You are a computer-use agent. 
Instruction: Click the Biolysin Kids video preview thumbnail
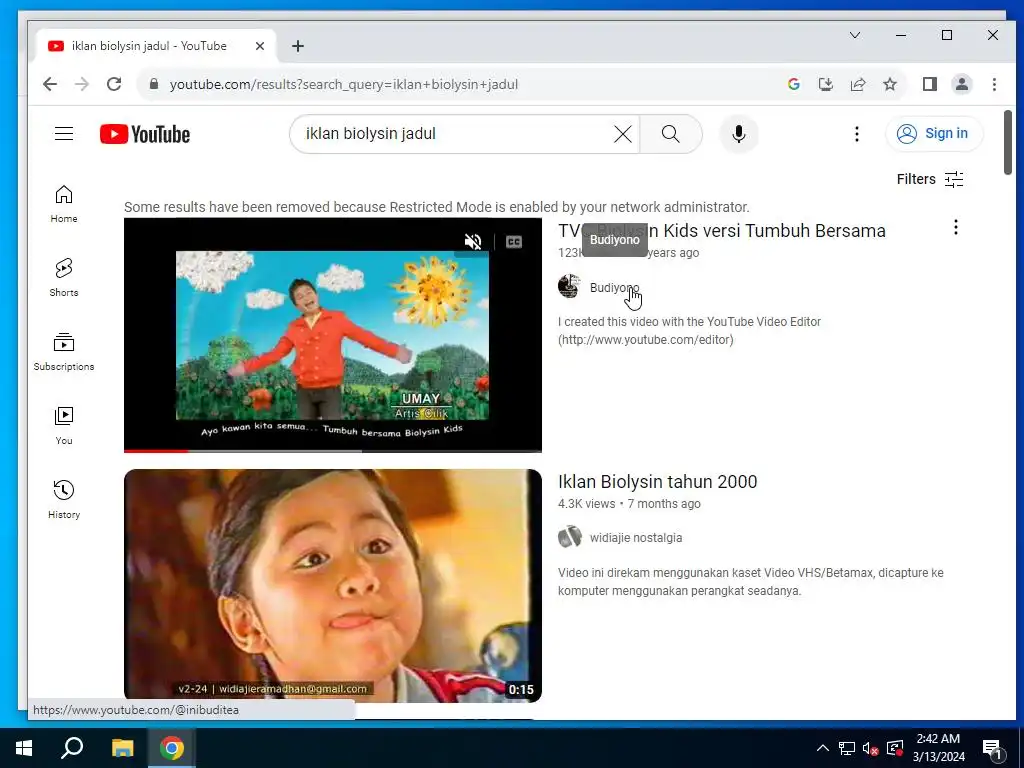tap(332, 334)
